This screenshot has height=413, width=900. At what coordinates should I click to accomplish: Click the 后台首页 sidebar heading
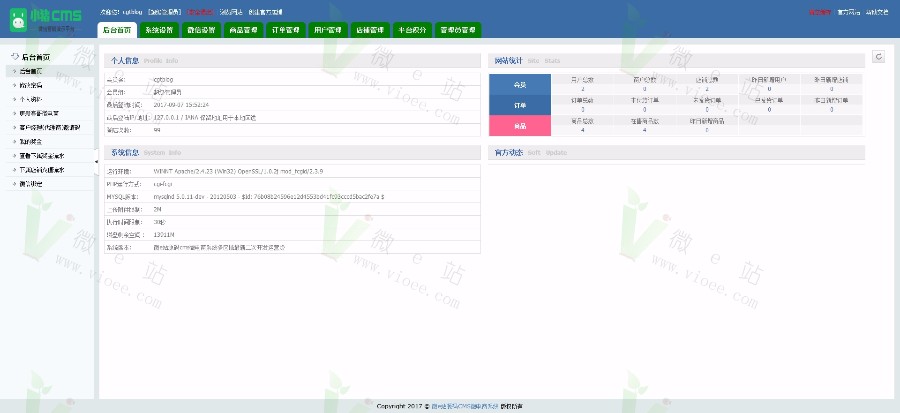(x=35, y=57)
